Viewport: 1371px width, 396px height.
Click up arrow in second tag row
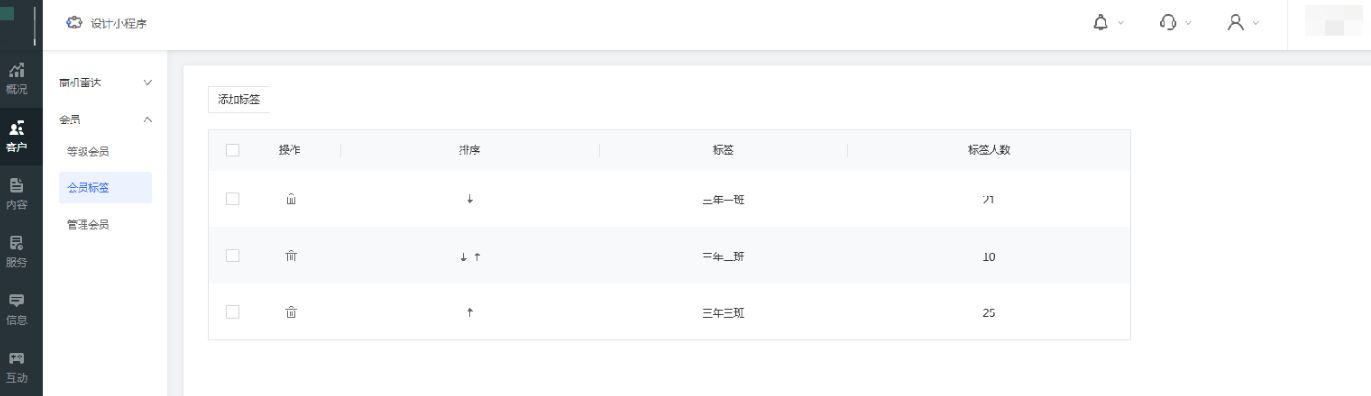477,256
